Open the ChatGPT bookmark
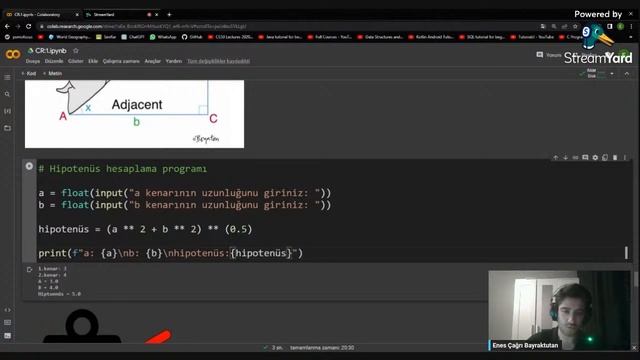 tap(133, 37)
